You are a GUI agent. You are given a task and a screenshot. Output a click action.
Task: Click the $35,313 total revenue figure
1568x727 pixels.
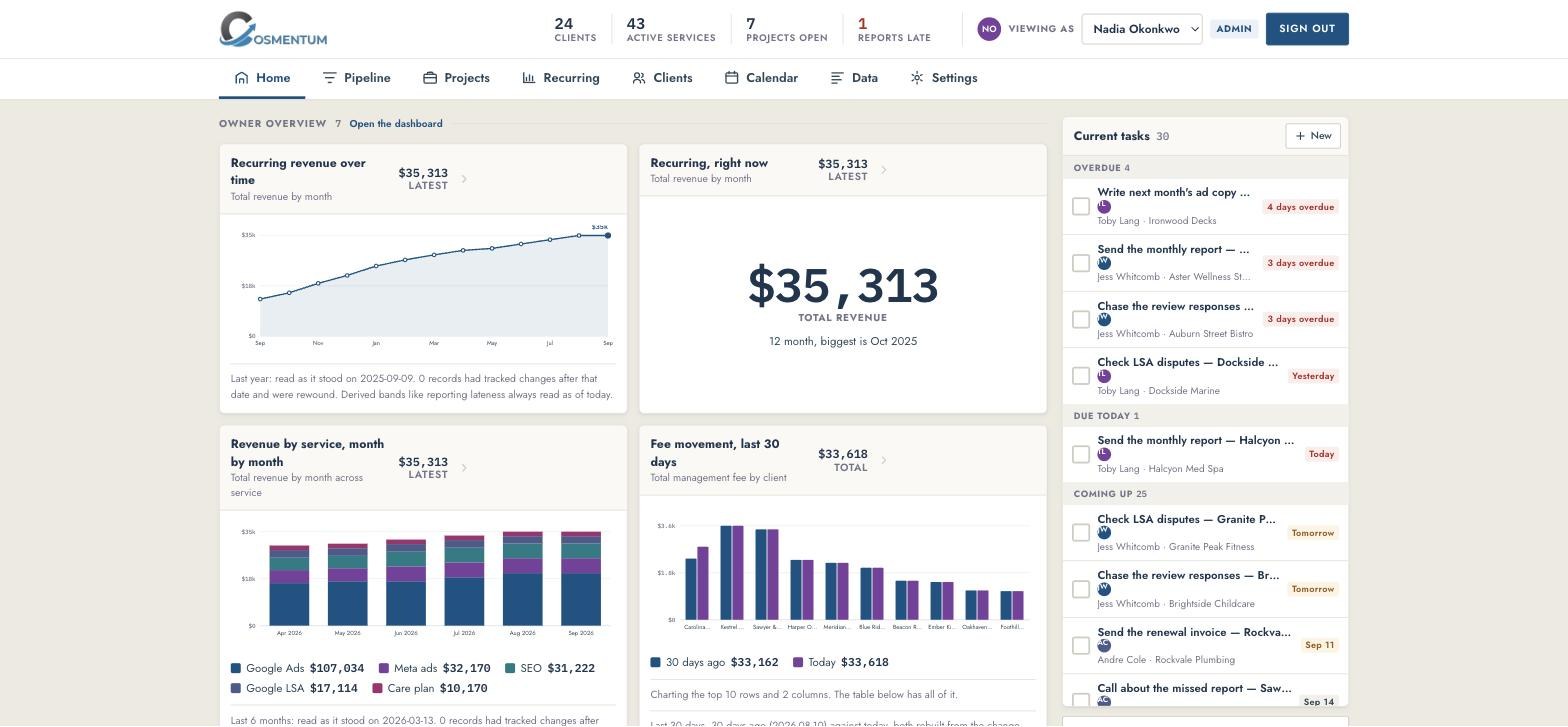click(843, 286)
